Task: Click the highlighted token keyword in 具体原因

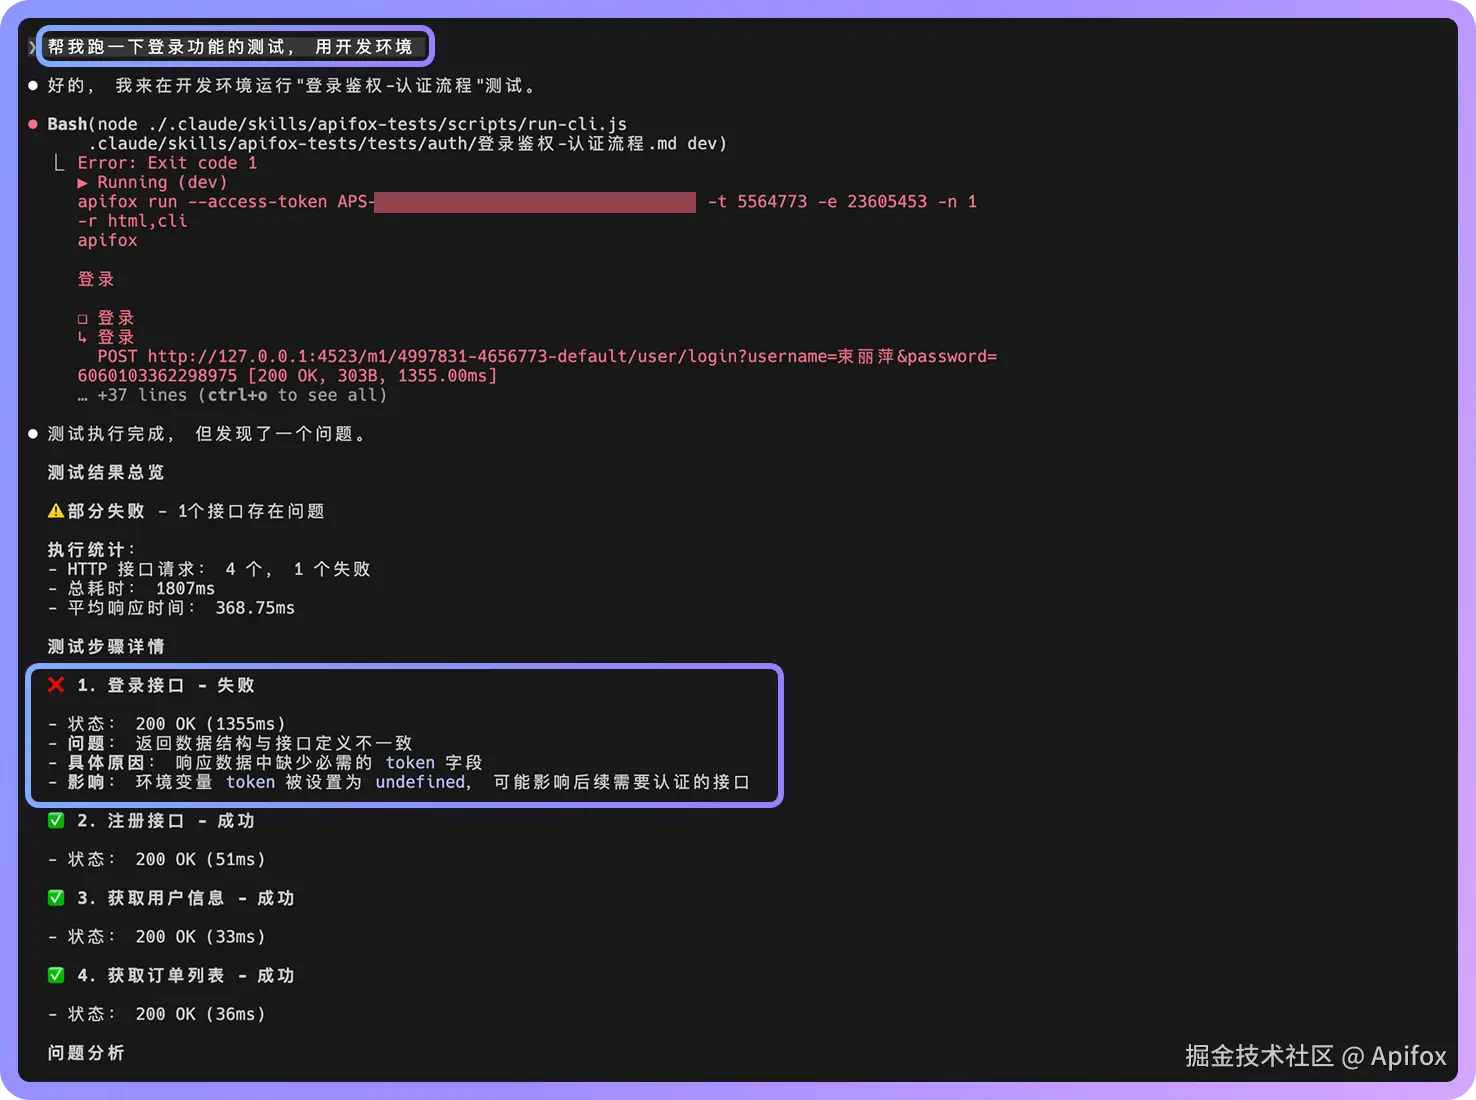Action: pos(410,763)
